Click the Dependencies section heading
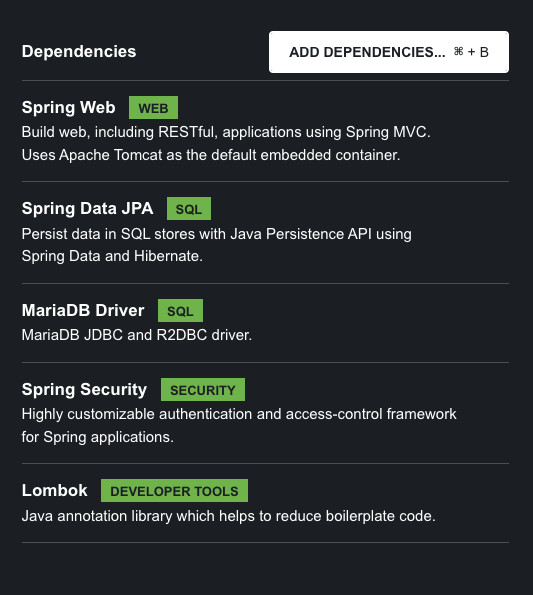 click(79, 52)
